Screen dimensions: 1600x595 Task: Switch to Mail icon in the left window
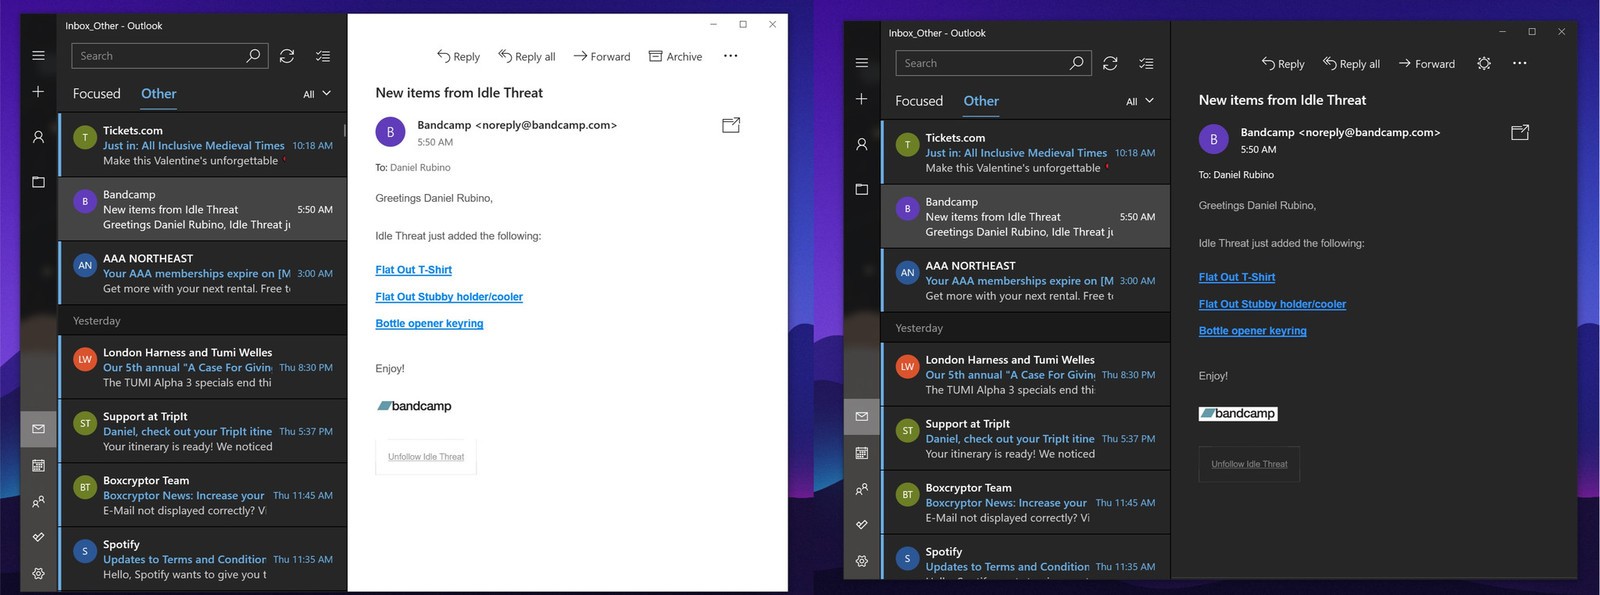[38, 429]
